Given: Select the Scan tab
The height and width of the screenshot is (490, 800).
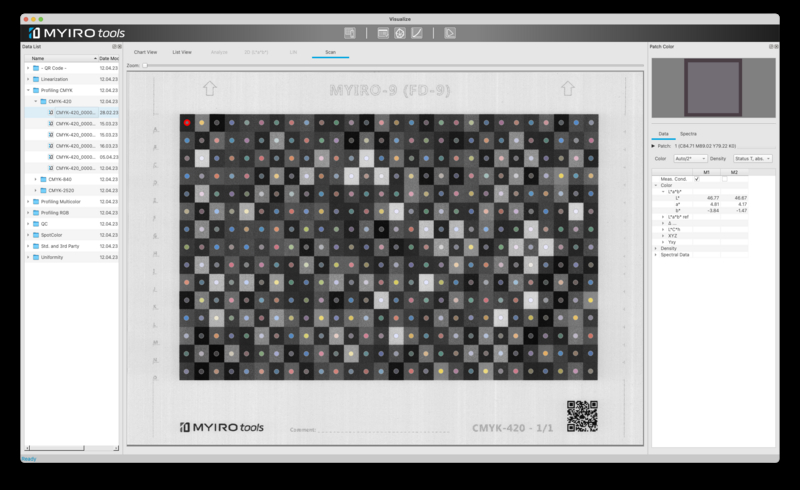Looking at the screenshot, I should click(331, 52).
